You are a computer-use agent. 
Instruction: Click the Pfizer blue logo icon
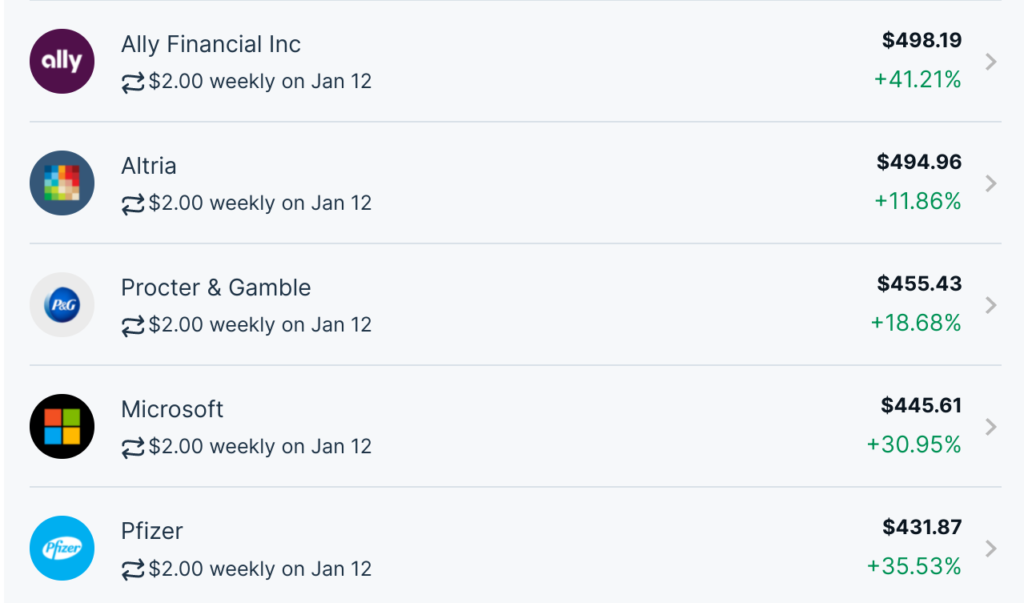62,548
